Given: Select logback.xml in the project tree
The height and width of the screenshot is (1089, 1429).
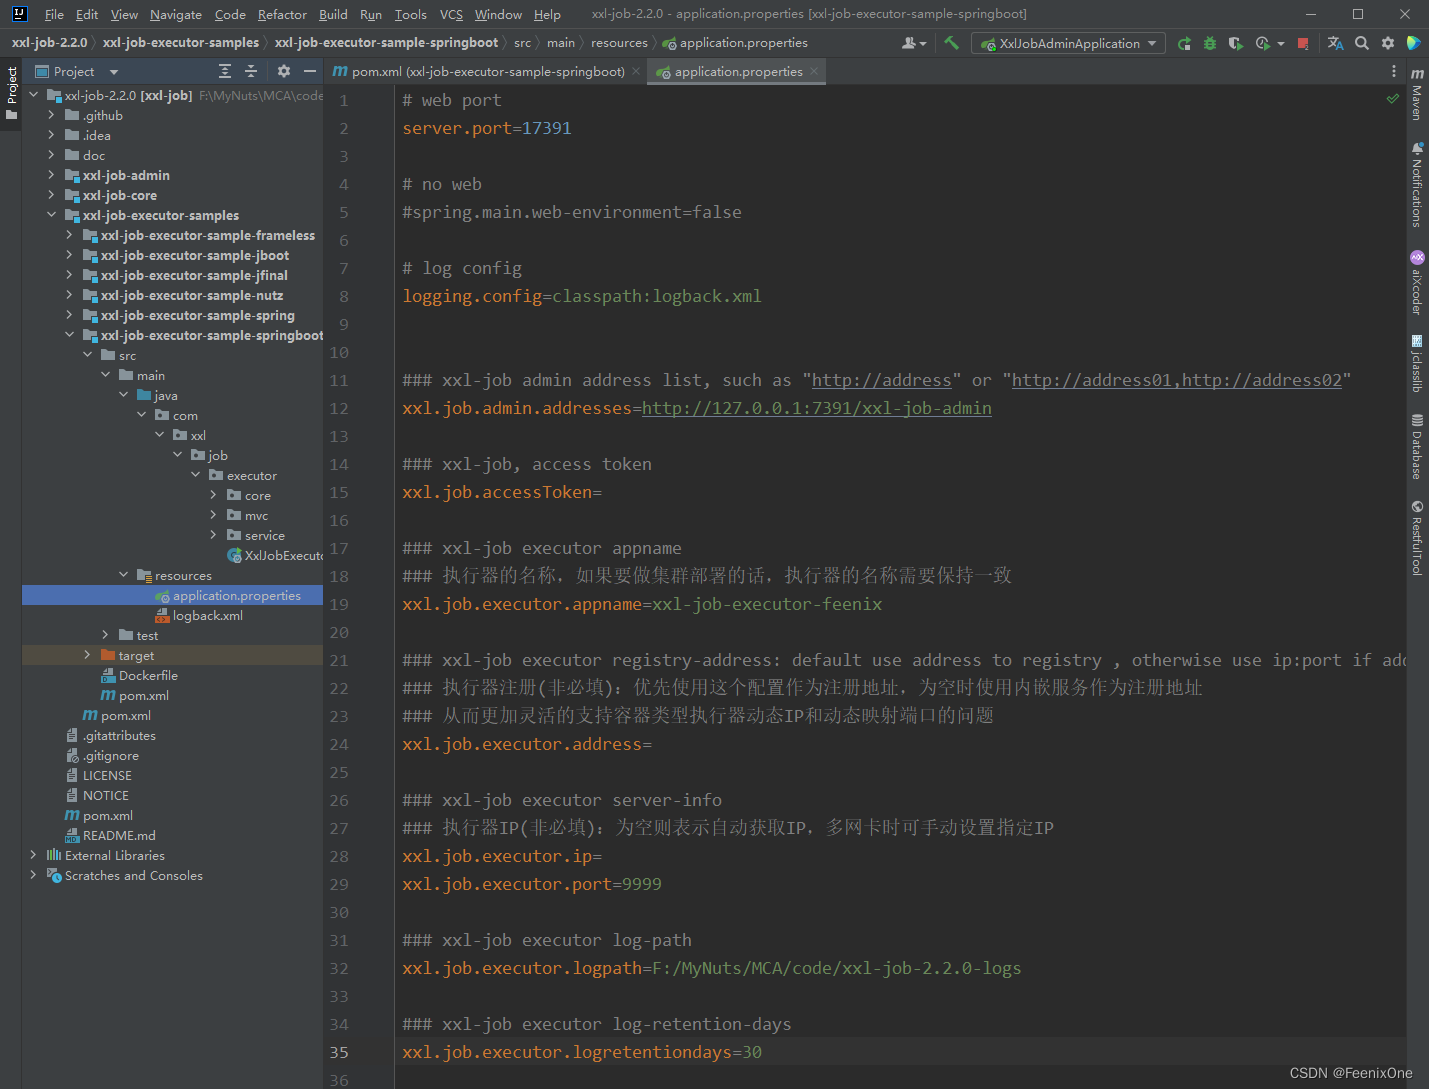Looking at the screenshot, I should pyautogui.click(x=207, y=615).
